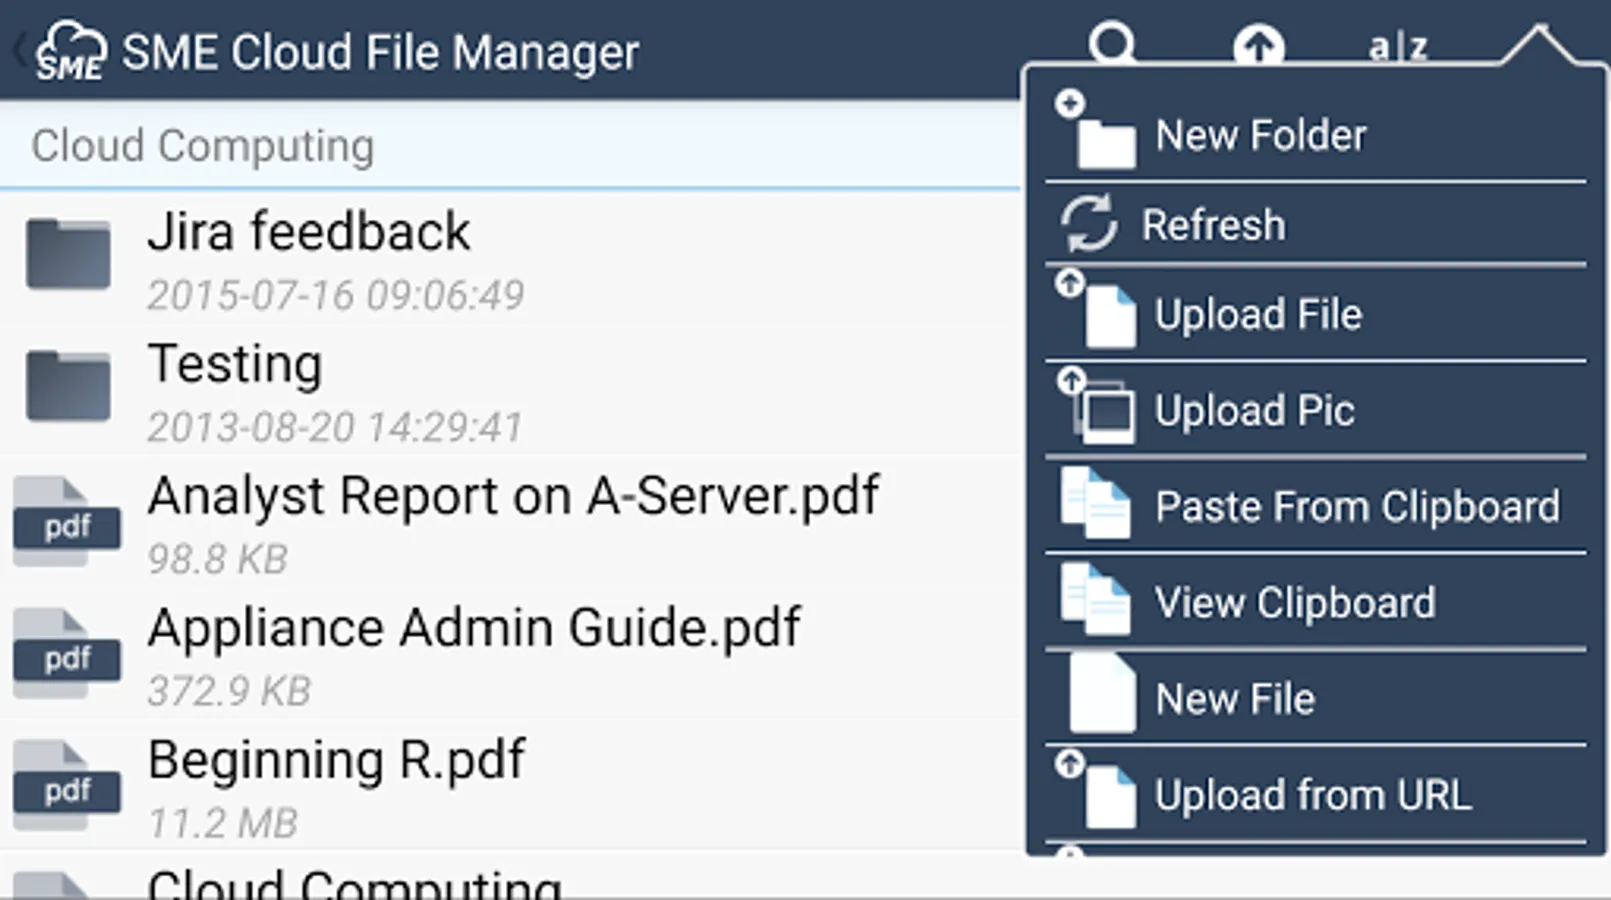Tap the Beginning R.pdf file icon
The width and height of the screenshot is (1611, 900).
coord(67,787)
